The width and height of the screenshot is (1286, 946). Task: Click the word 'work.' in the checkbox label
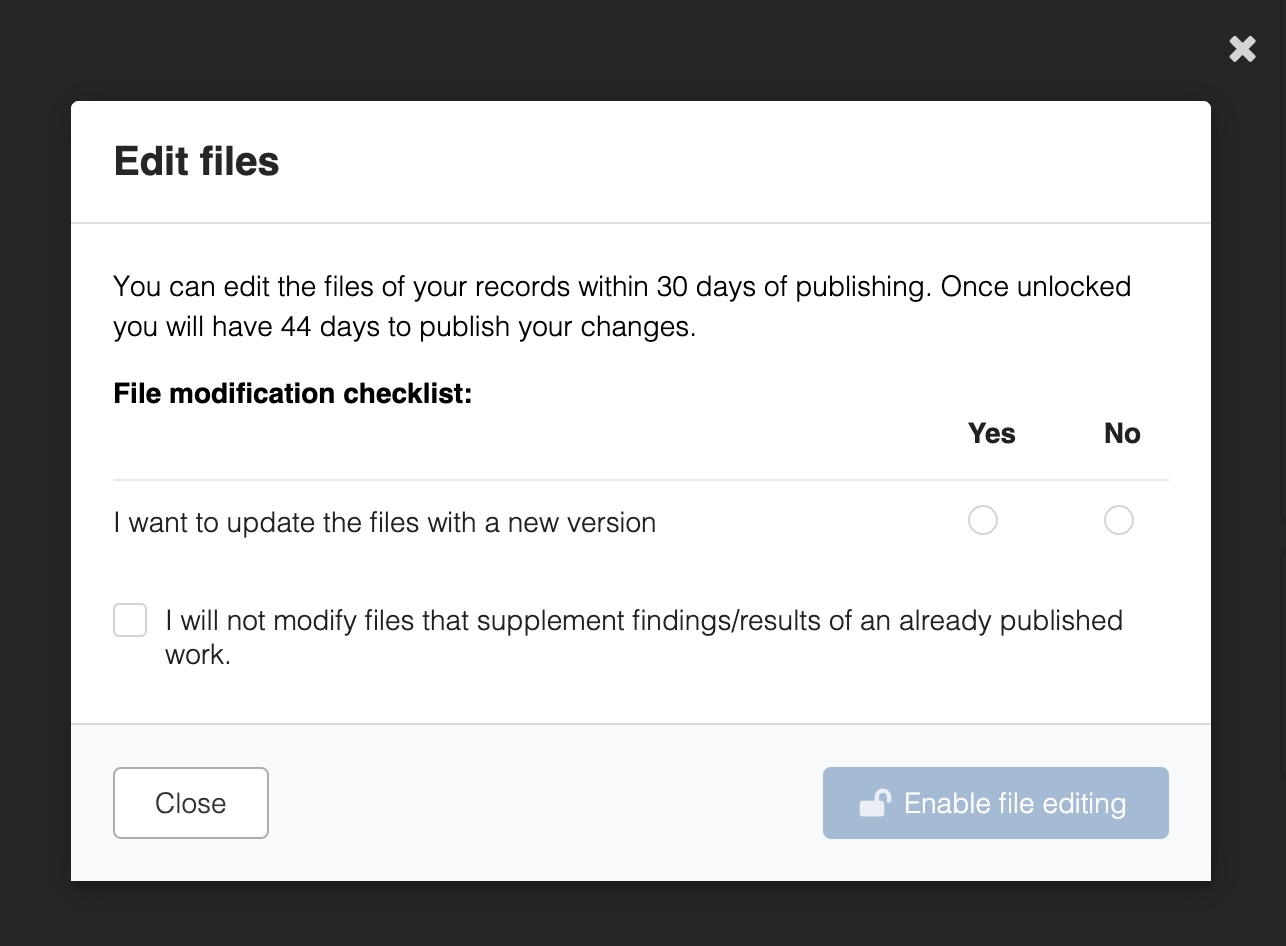[x=198, y=655]
